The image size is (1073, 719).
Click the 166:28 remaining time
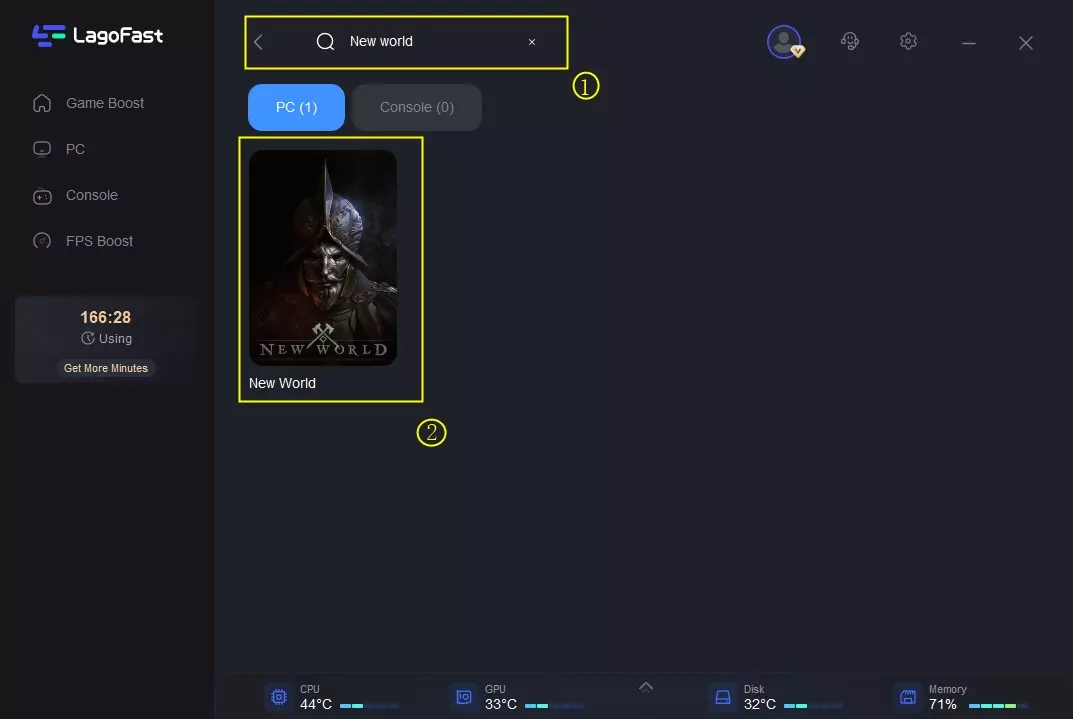coord(105,317)
